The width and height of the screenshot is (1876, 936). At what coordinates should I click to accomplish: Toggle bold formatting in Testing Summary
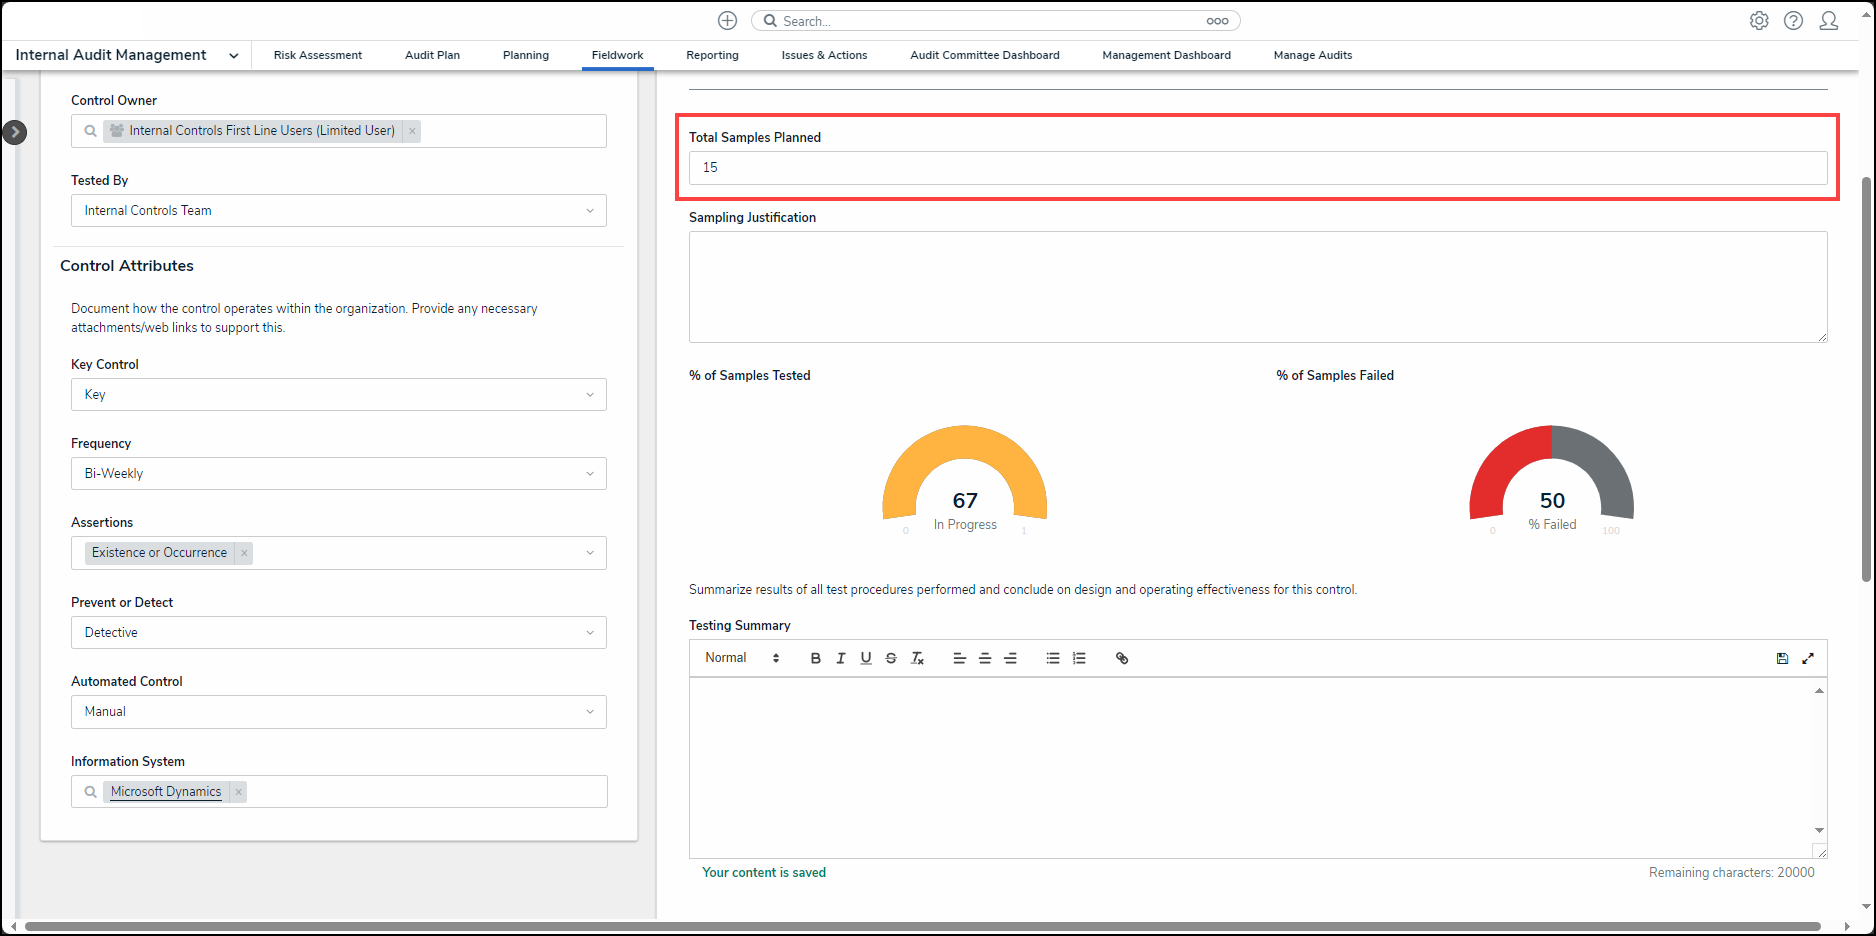coord(815,658)
